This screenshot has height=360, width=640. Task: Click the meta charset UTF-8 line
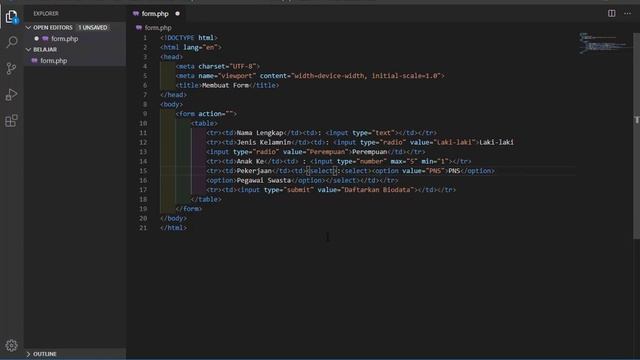tap(218, 66)
